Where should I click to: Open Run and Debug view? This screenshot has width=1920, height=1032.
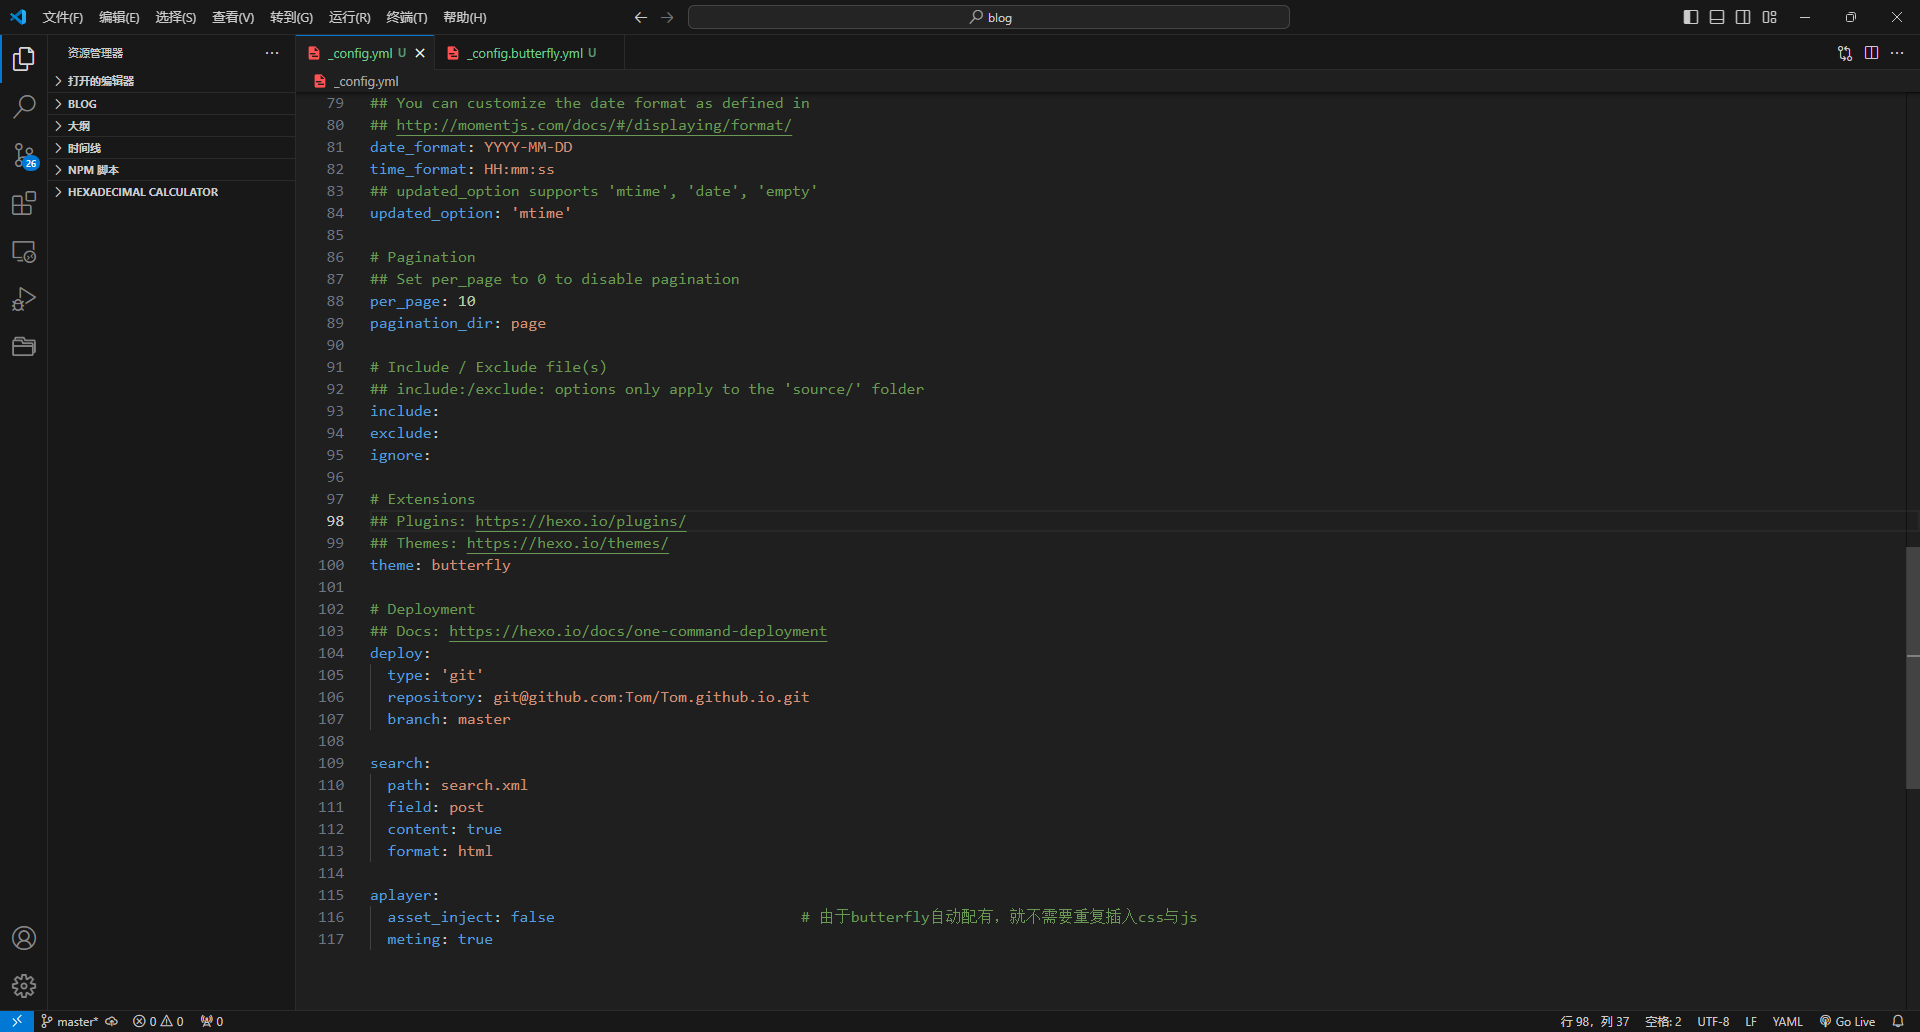pyautogui.click(x=24, y=299)
